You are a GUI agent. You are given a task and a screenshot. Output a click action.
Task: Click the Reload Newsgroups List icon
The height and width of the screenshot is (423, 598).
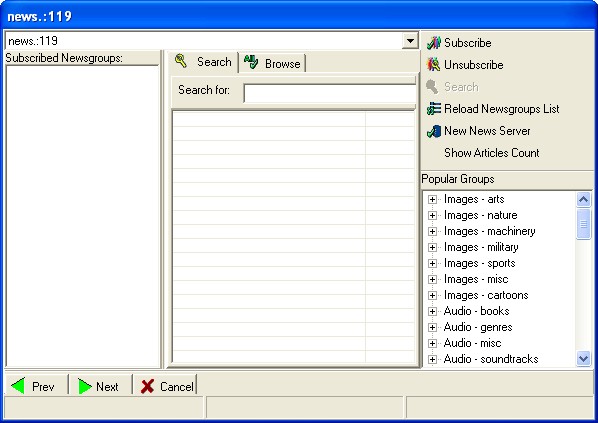point(434,109)
